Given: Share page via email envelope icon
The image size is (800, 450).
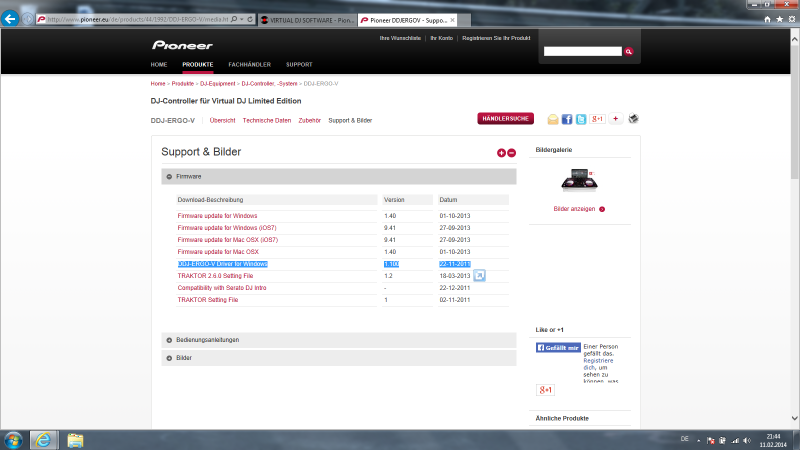Looking at the screenshot, I should [x=553, y=119].
